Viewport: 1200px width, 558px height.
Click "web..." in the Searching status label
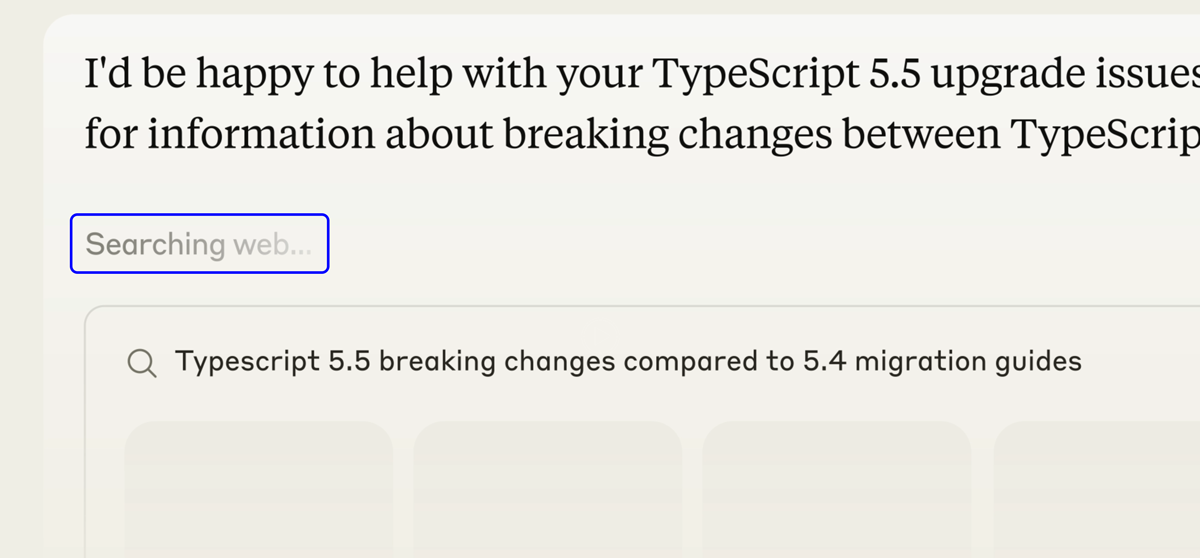coord(272,244)
